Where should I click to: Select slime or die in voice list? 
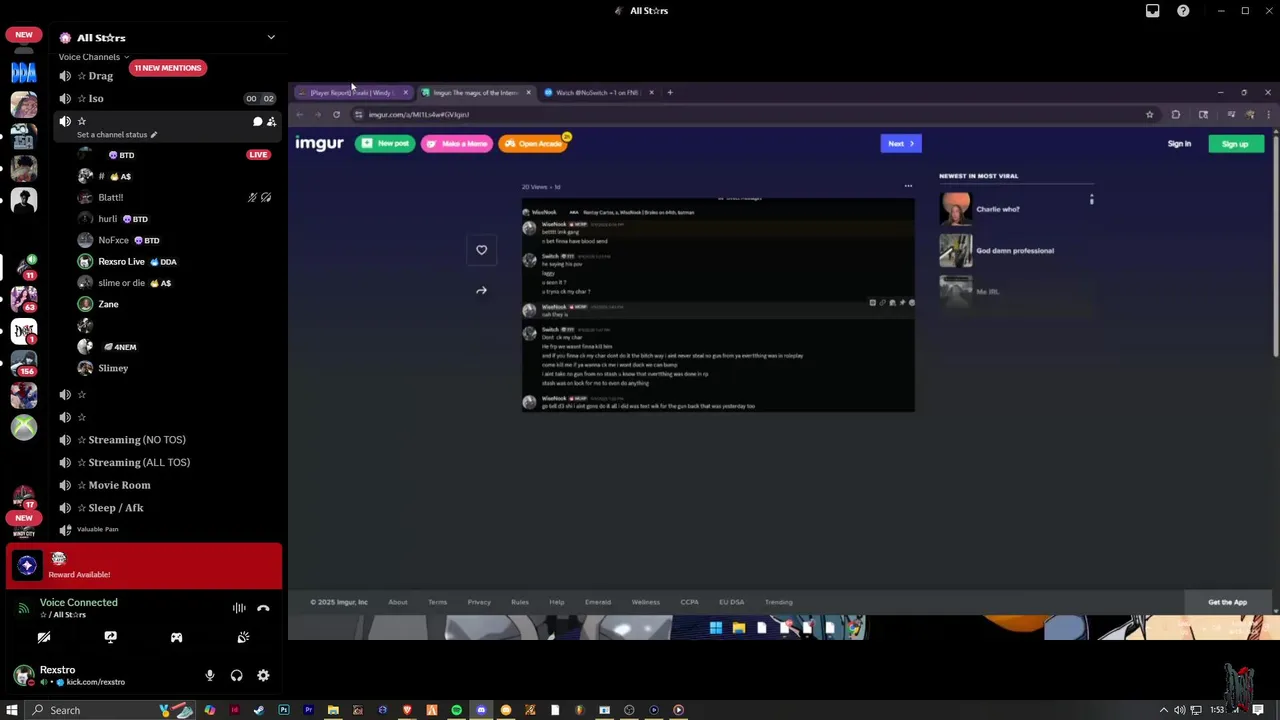[x=122, y=283]
